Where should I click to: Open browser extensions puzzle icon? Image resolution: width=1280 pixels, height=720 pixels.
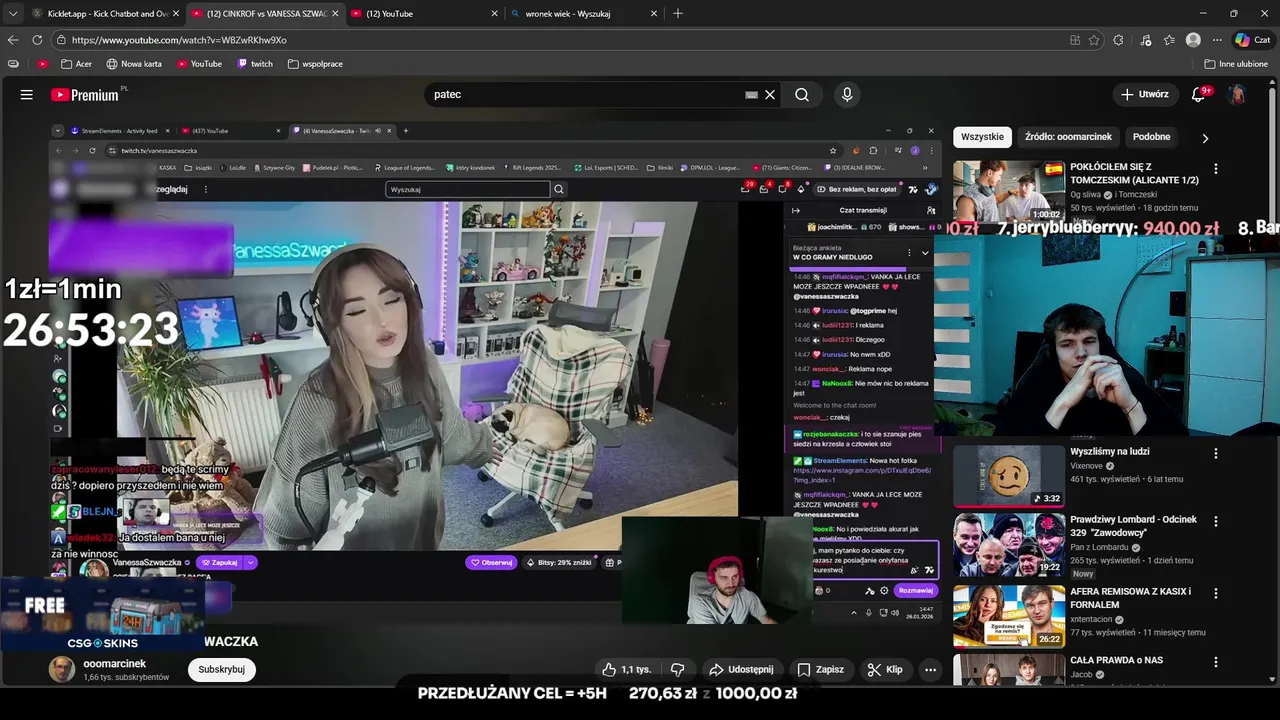click(1118, 40)
